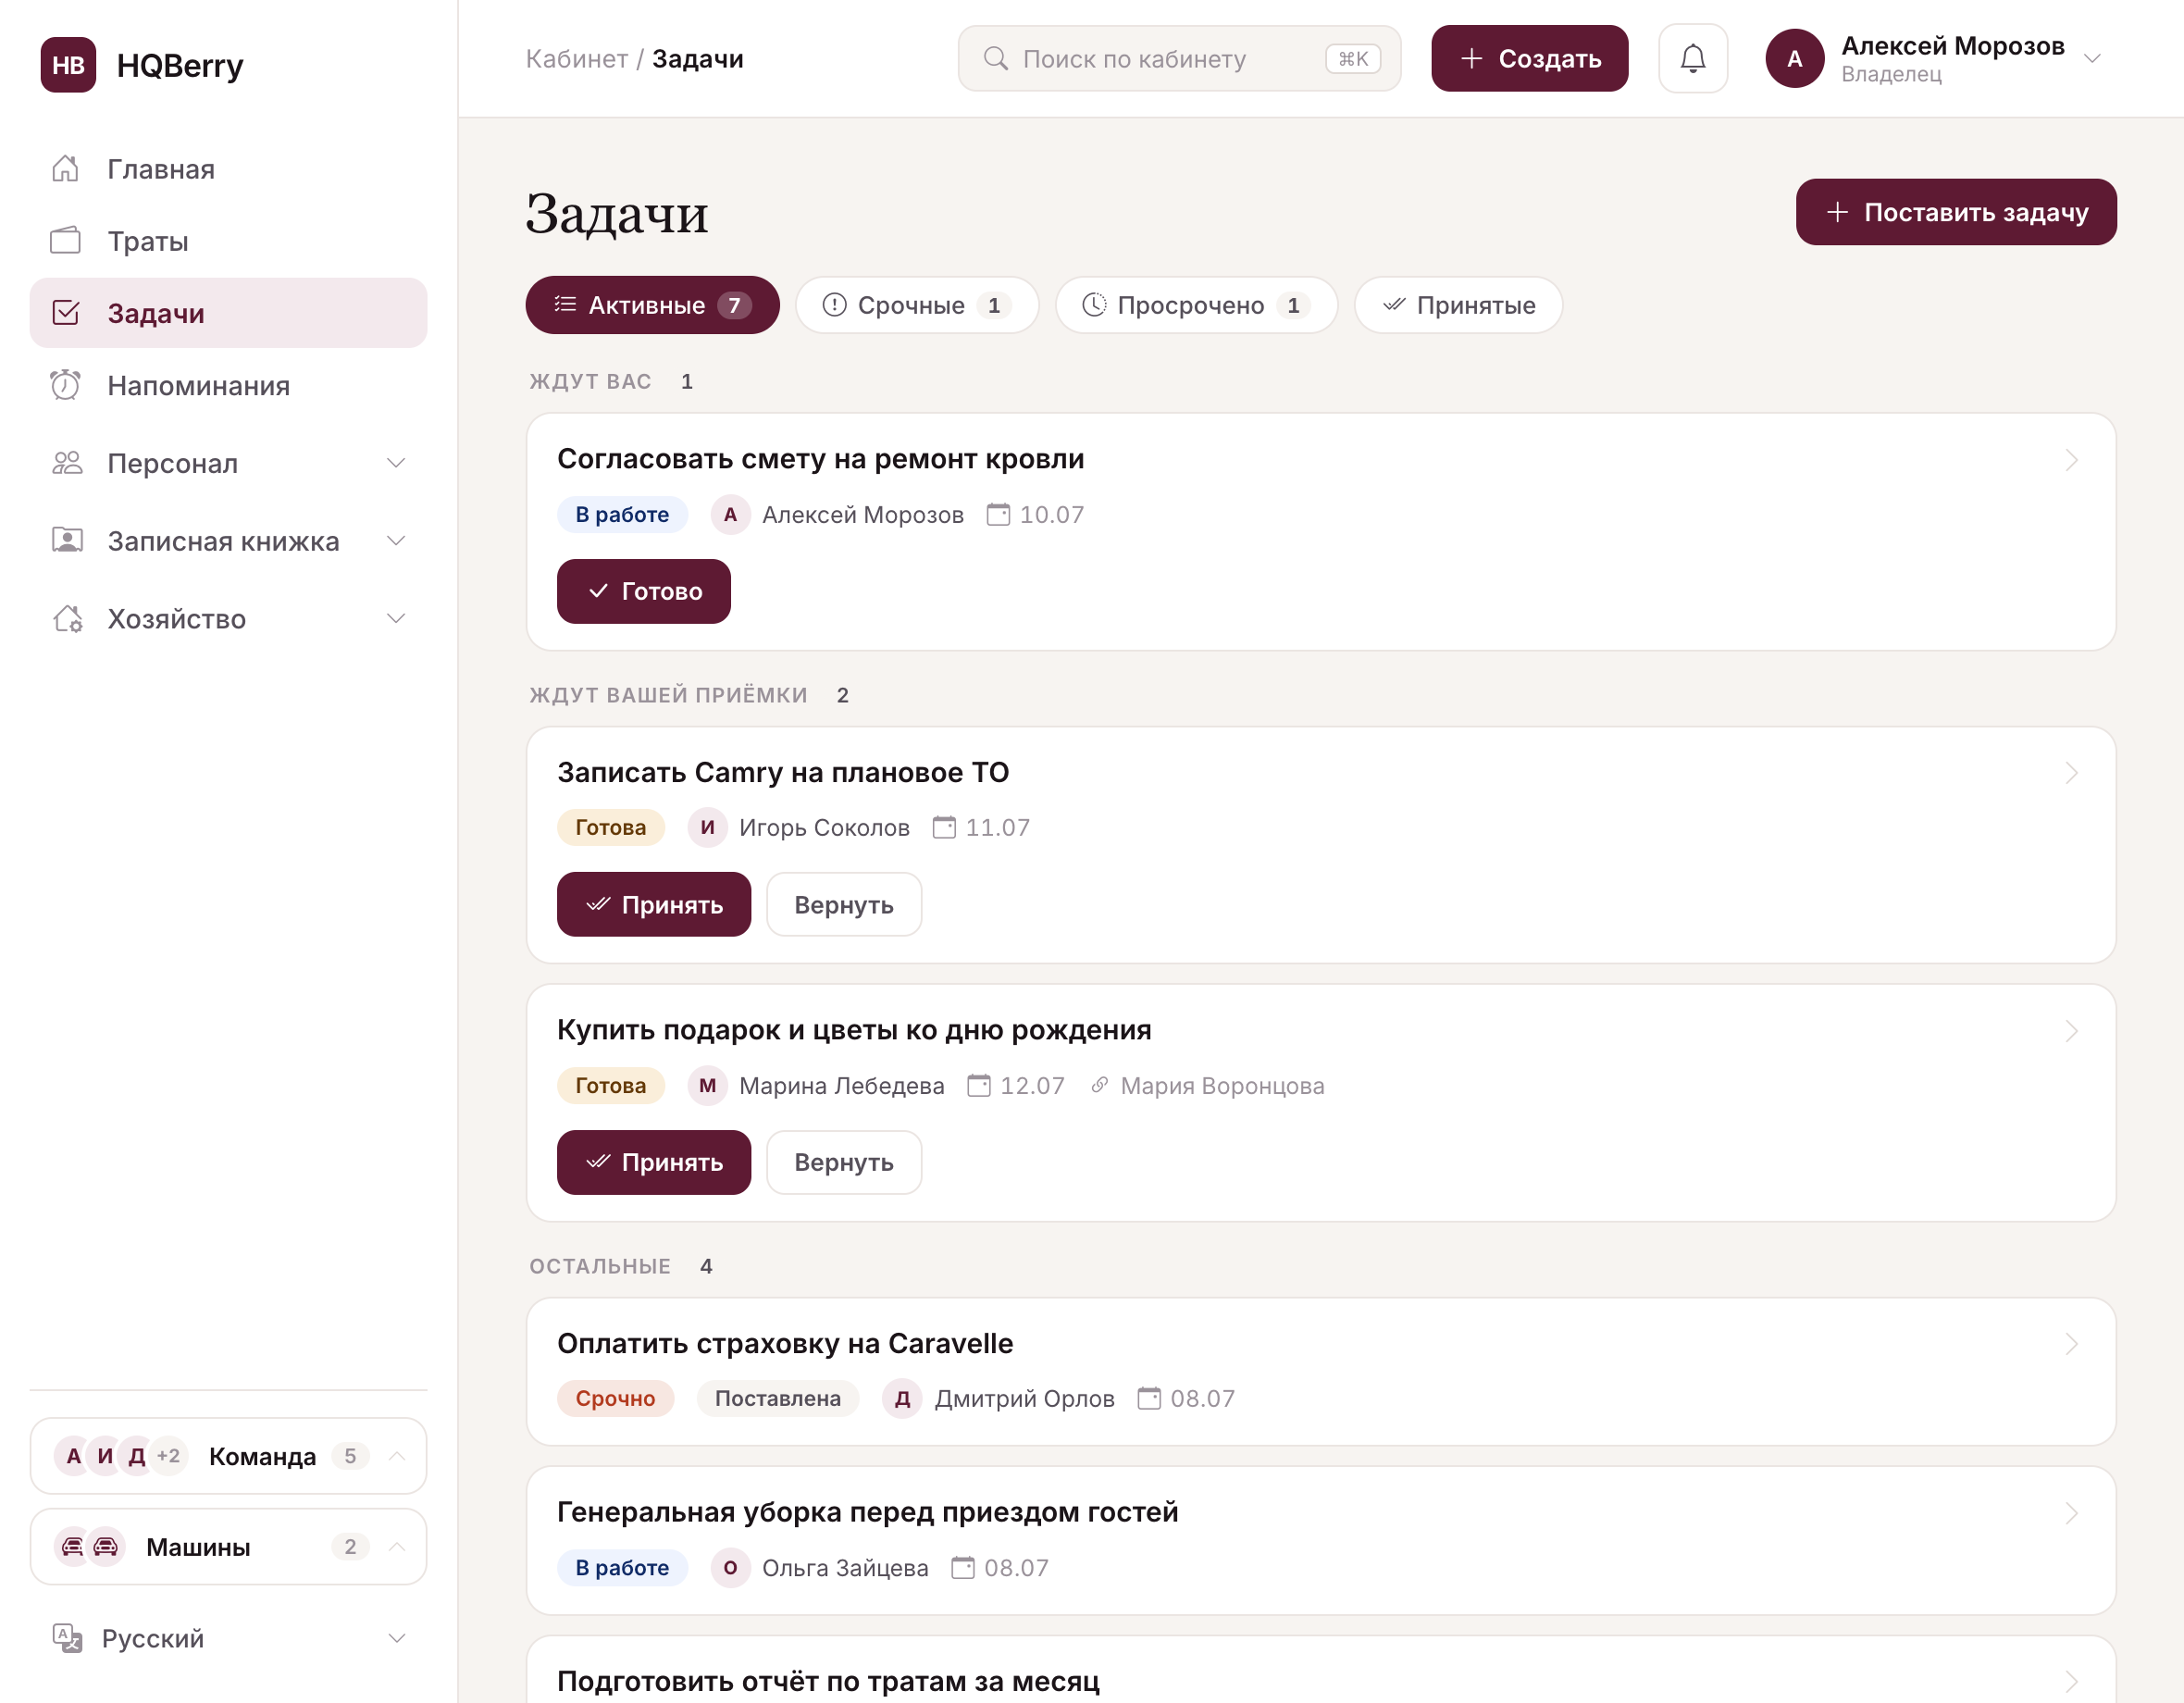Collapse the Машины panel chevron
Screen dimensions: 2184x1703
[x=397, y=1547]
